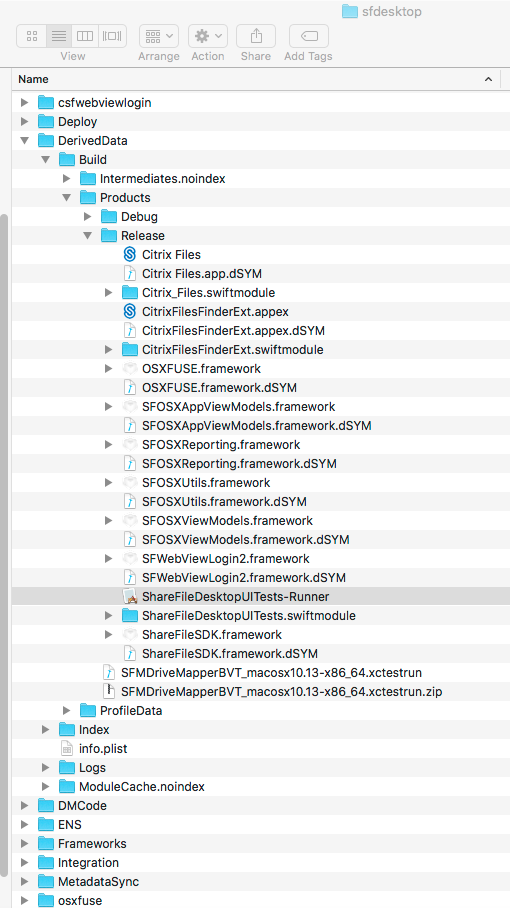Click SFWebViewLogin2.framework icon
Screen dimensions: 510x908
click(130, 559)
